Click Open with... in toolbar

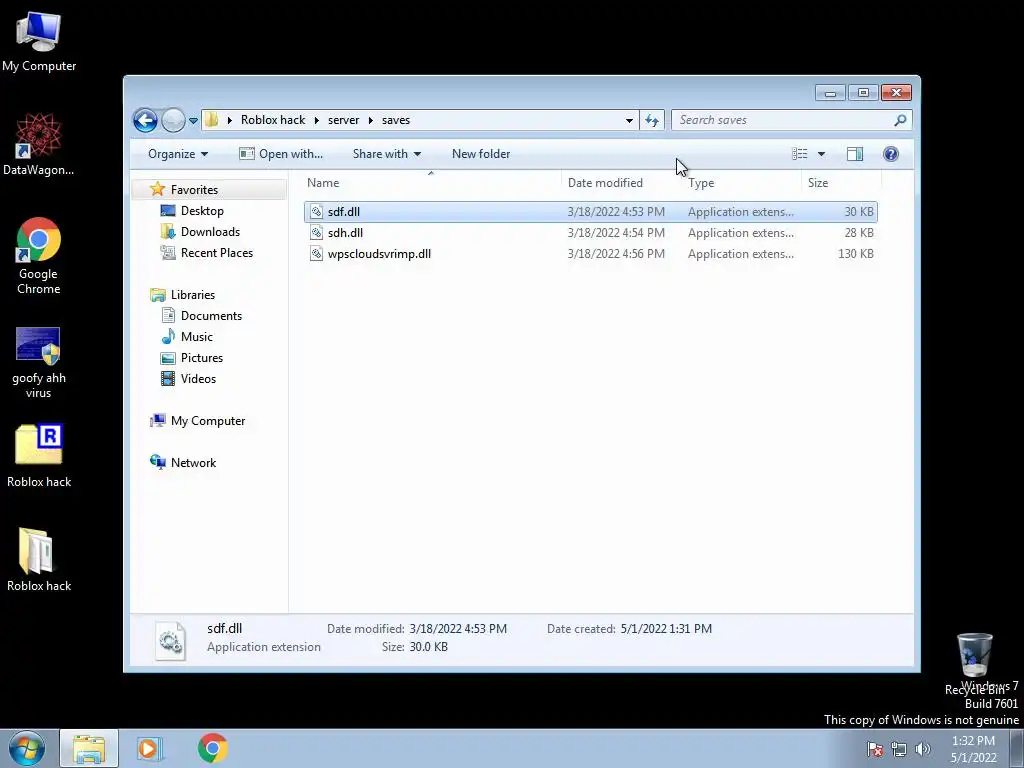point(281,154)
